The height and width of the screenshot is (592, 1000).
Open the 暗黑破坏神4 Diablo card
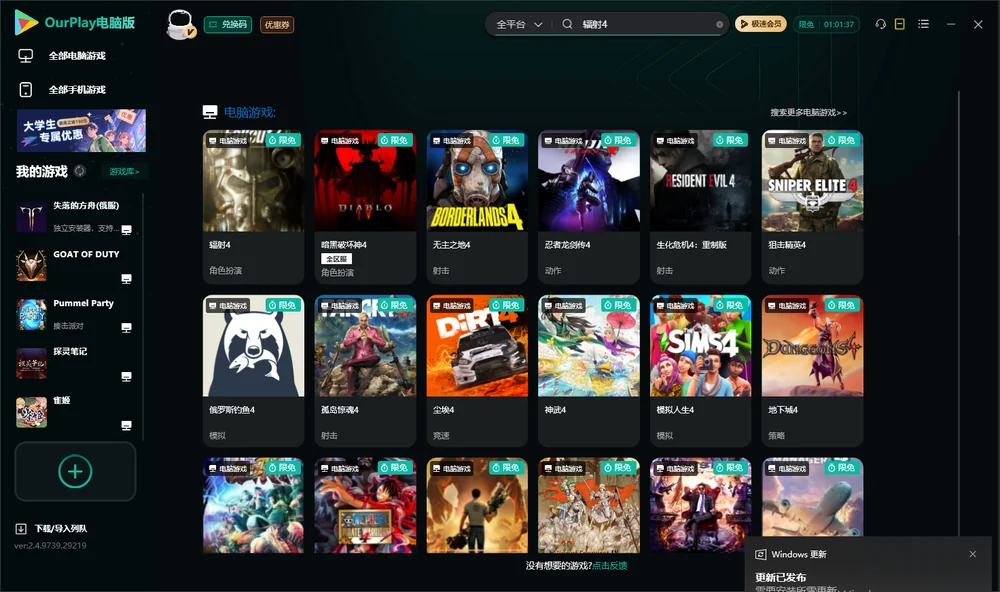coord(365,207)
